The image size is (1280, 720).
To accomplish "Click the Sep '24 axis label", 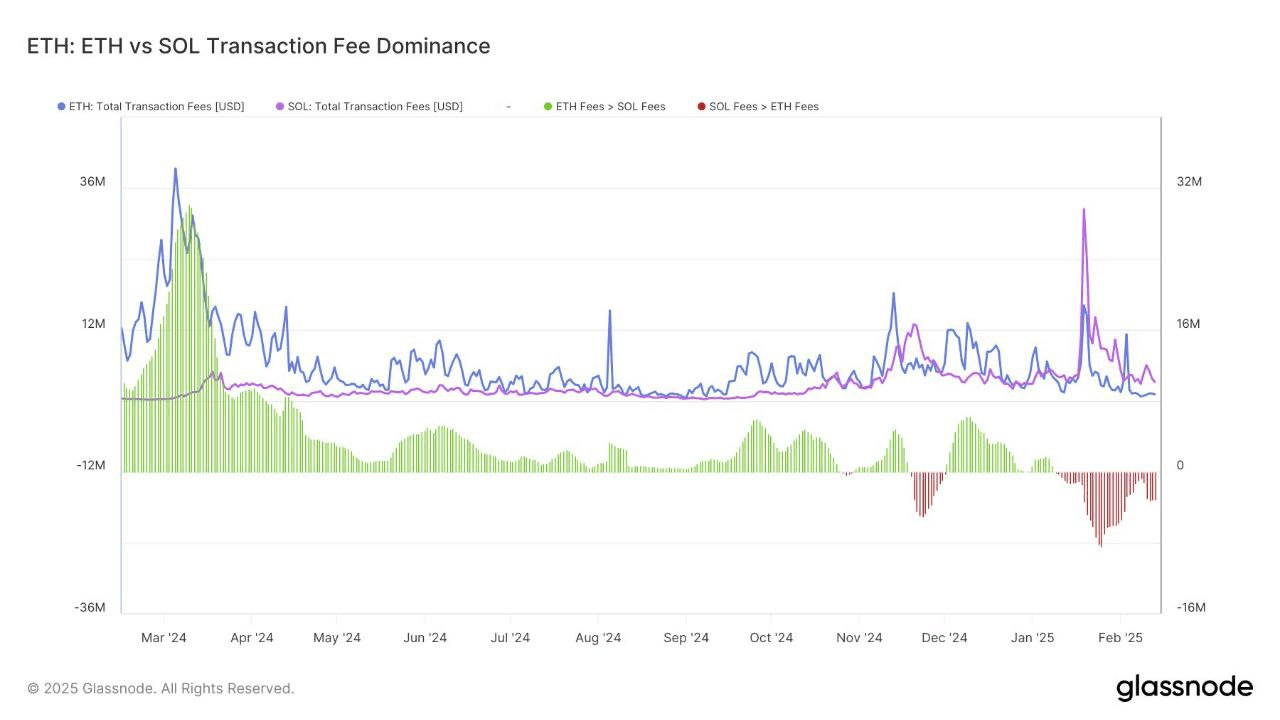I will pos(686,637).
